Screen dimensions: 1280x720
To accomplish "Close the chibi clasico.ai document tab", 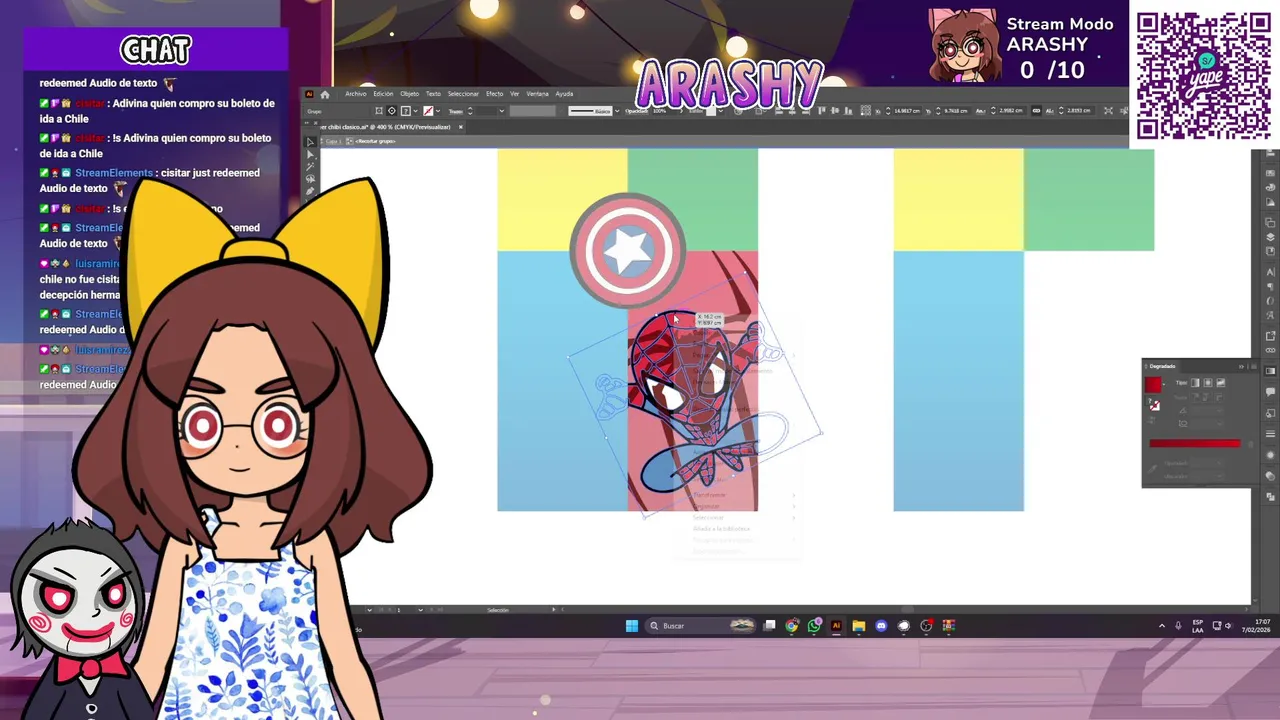I will [461, 127].
